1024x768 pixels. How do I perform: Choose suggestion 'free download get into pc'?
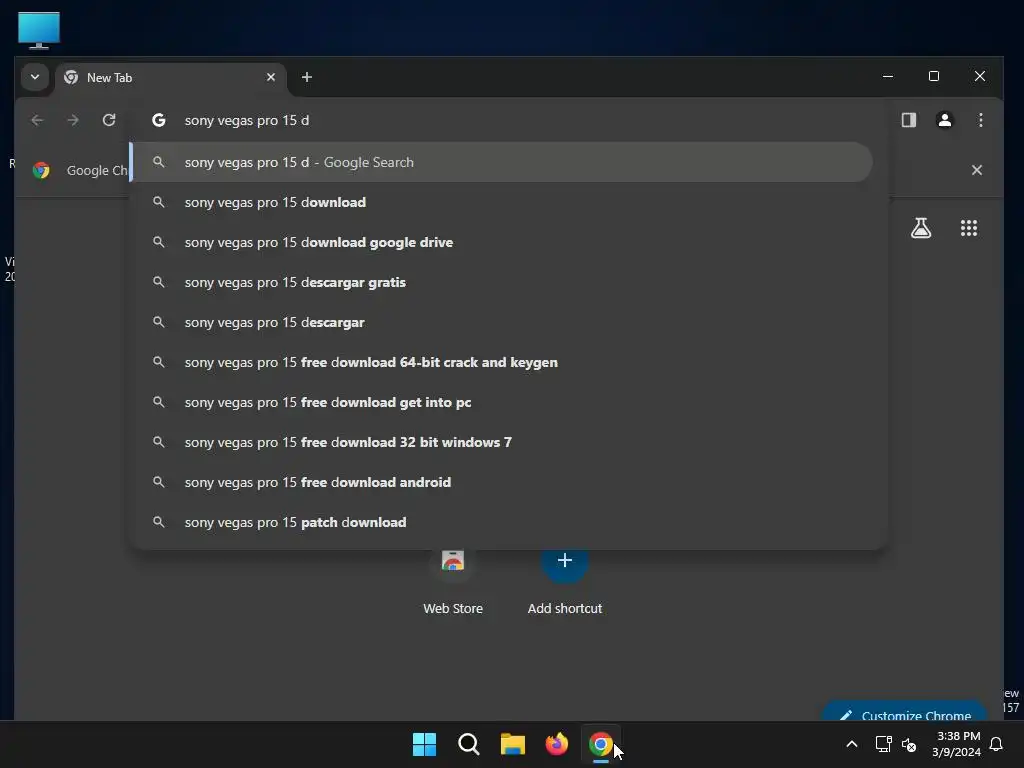click(x=502, y=402)
